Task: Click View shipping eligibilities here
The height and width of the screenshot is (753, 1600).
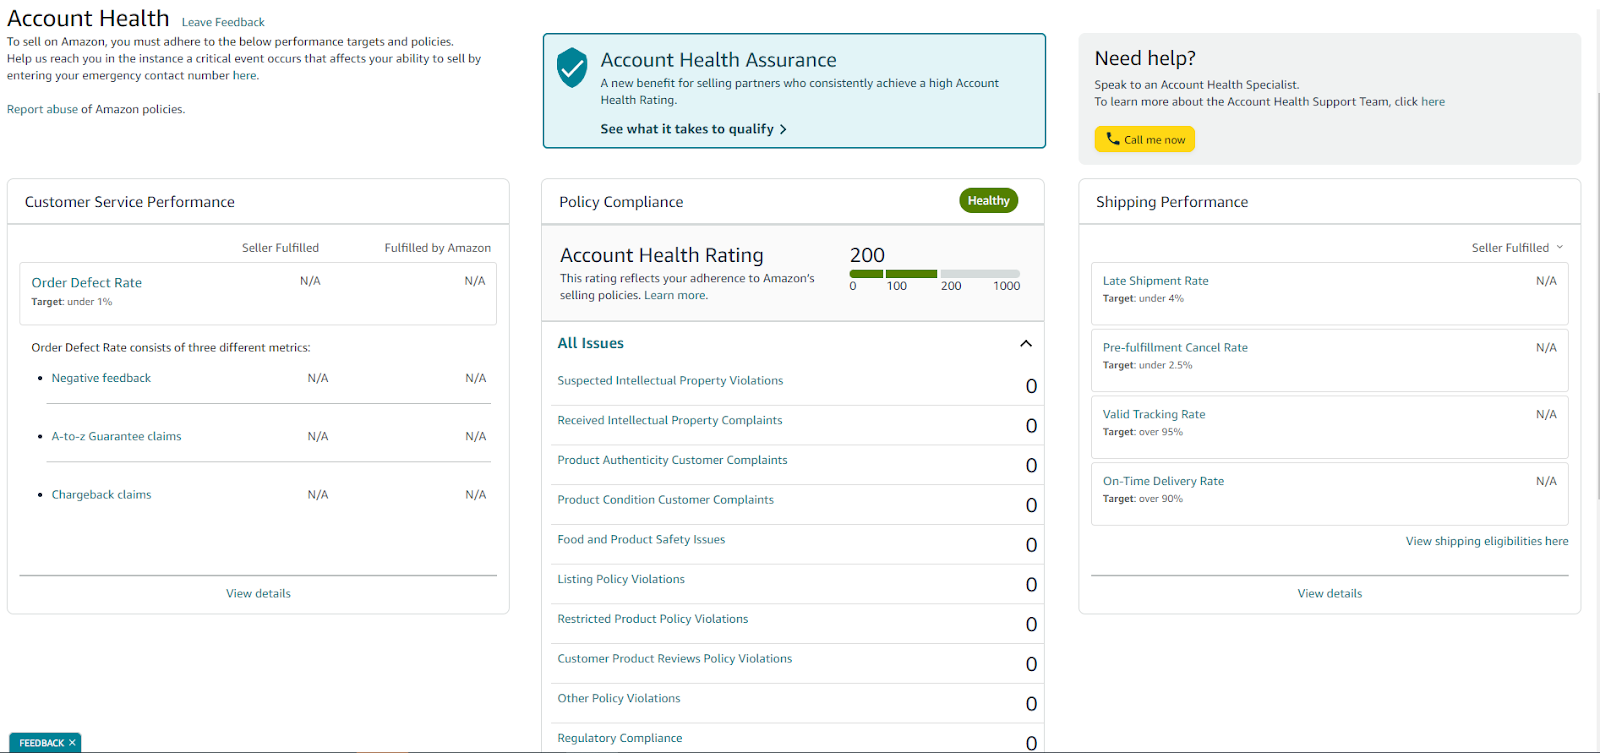Action: click(1487, 542)
